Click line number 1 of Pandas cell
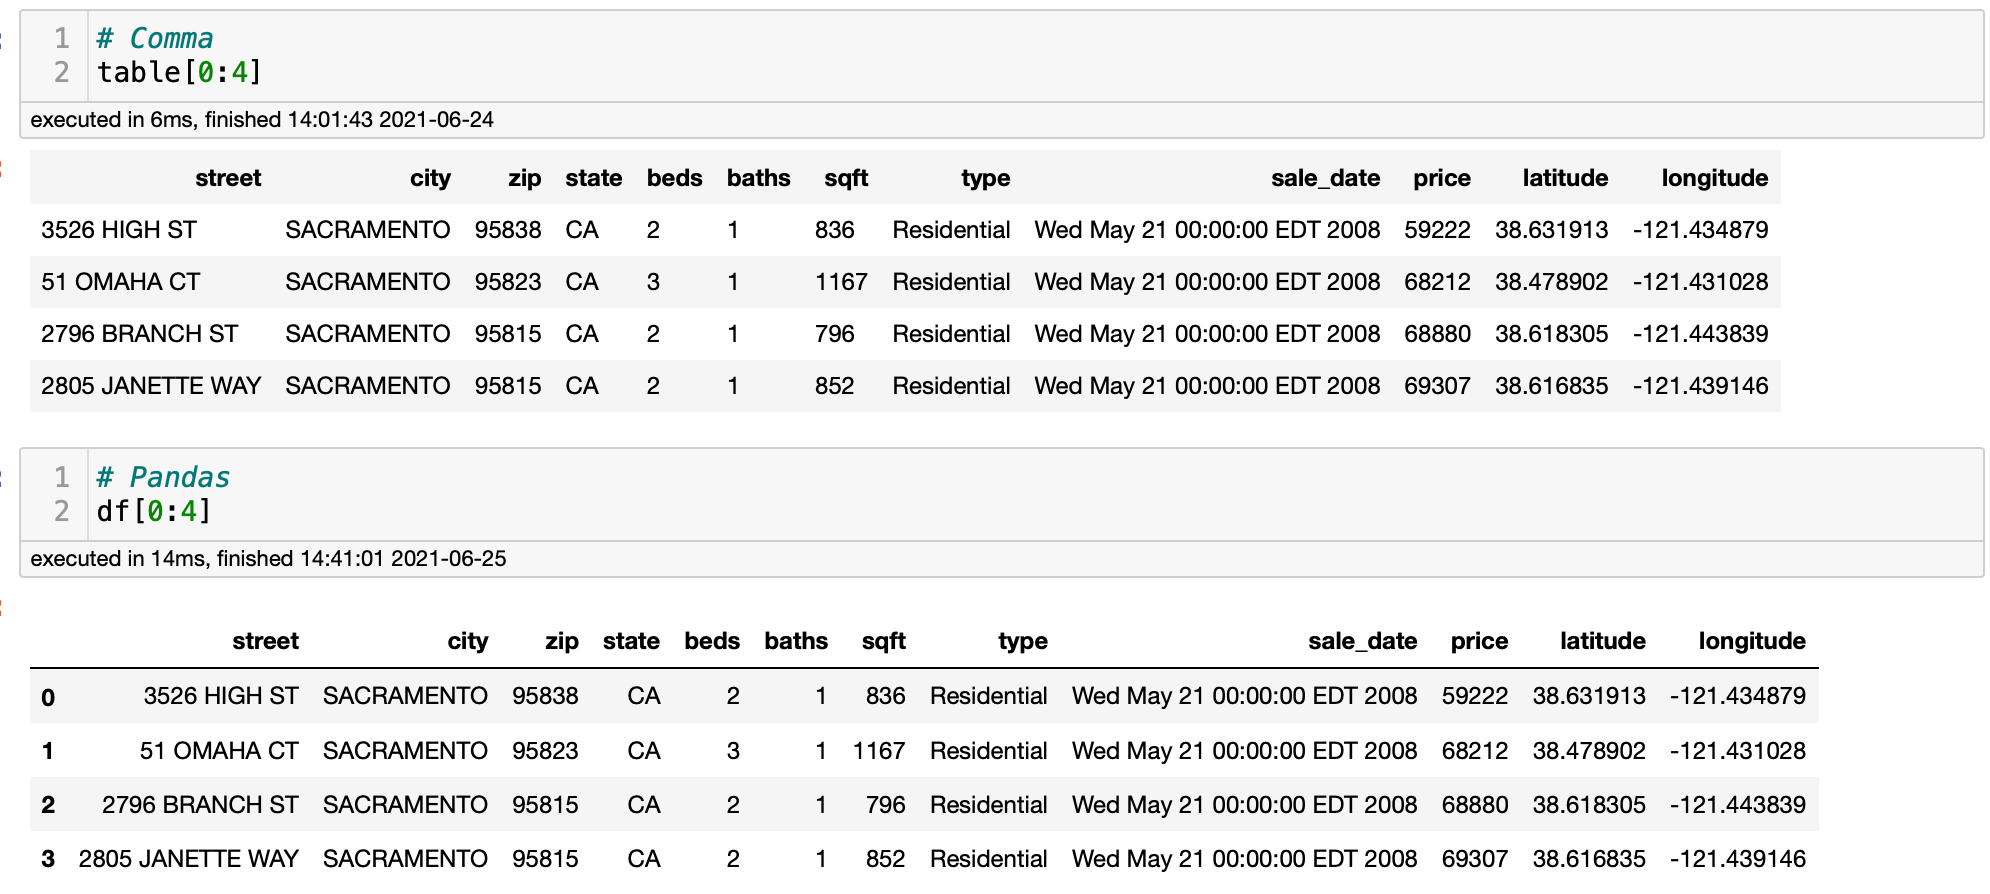The height and width of the screenshot is (894, 1990). point(62,478)
